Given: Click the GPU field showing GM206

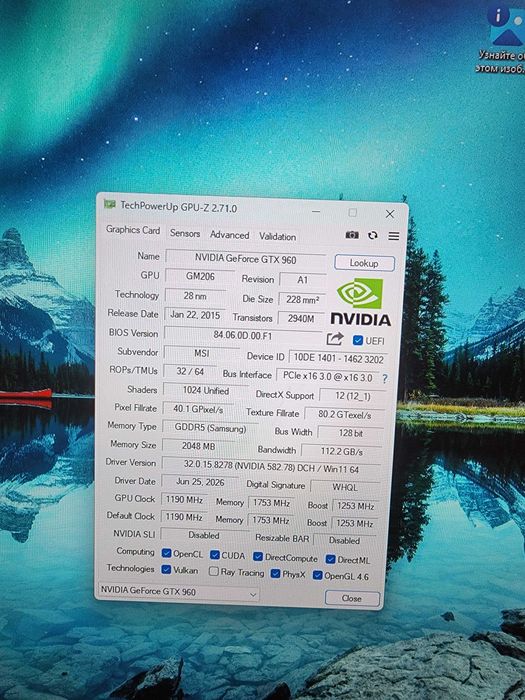Looking at the screenshot, I should [x=200, y=276].
